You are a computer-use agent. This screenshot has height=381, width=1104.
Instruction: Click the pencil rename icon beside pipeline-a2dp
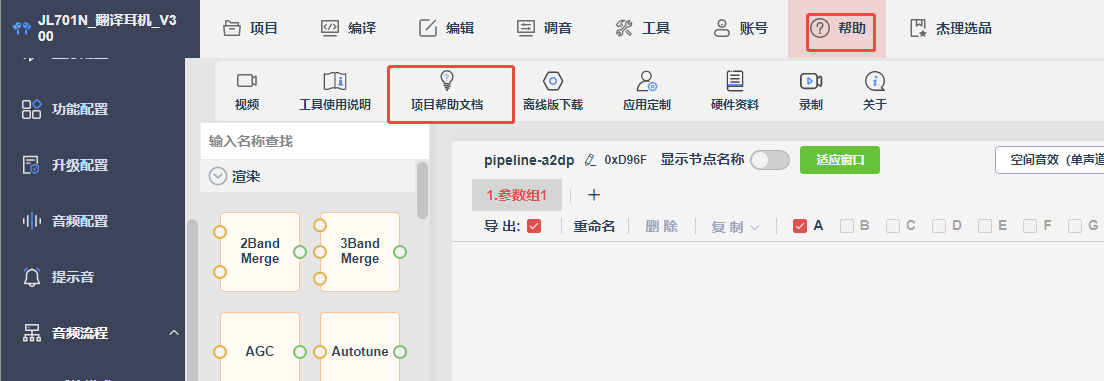pos(591,160)
